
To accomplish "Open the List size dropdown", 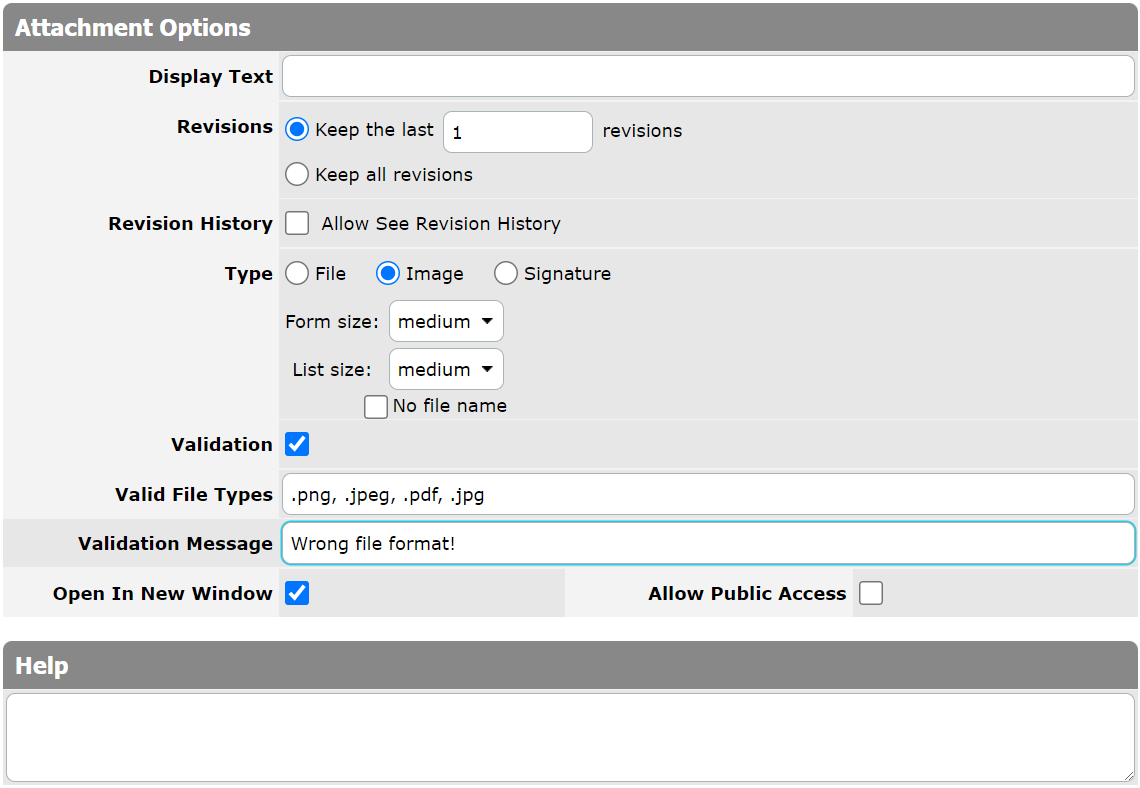I will (x=446, y=369).
